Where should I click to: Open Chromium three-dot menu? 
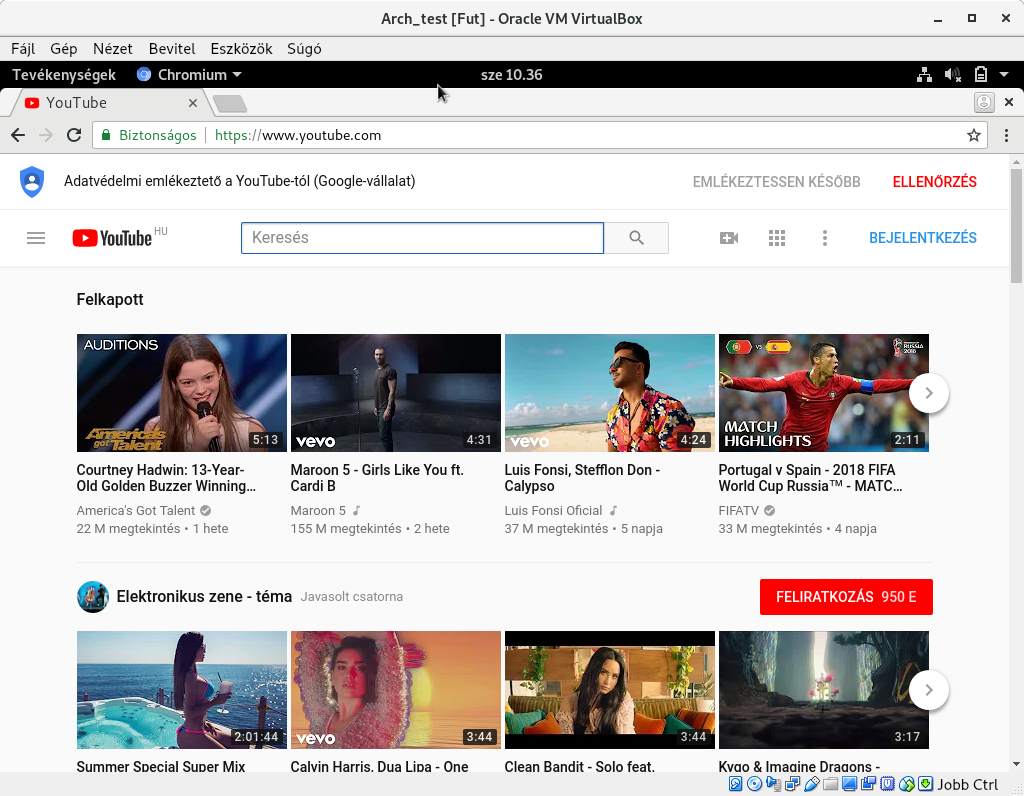pyautogui.click(x=1006, y=135)
